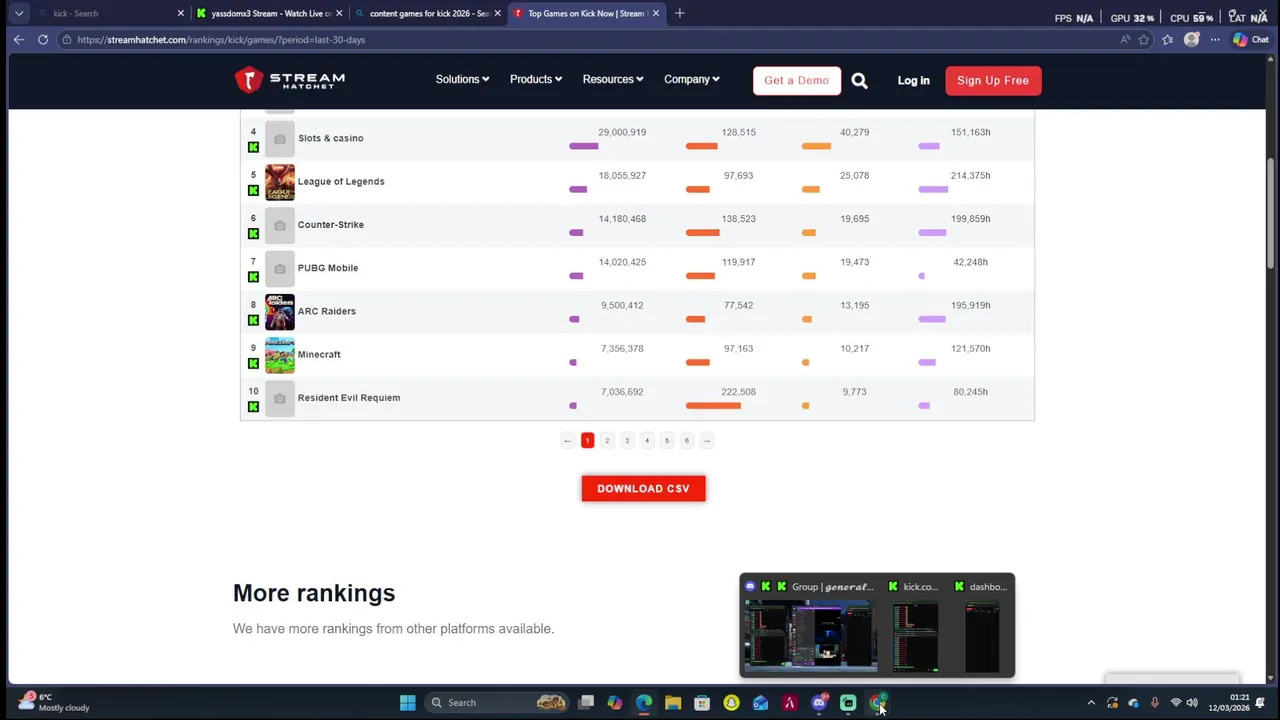1280x720 pixels.
Task: Click the Copilot icon in the taskbar
Action: (x=615, y=702)
